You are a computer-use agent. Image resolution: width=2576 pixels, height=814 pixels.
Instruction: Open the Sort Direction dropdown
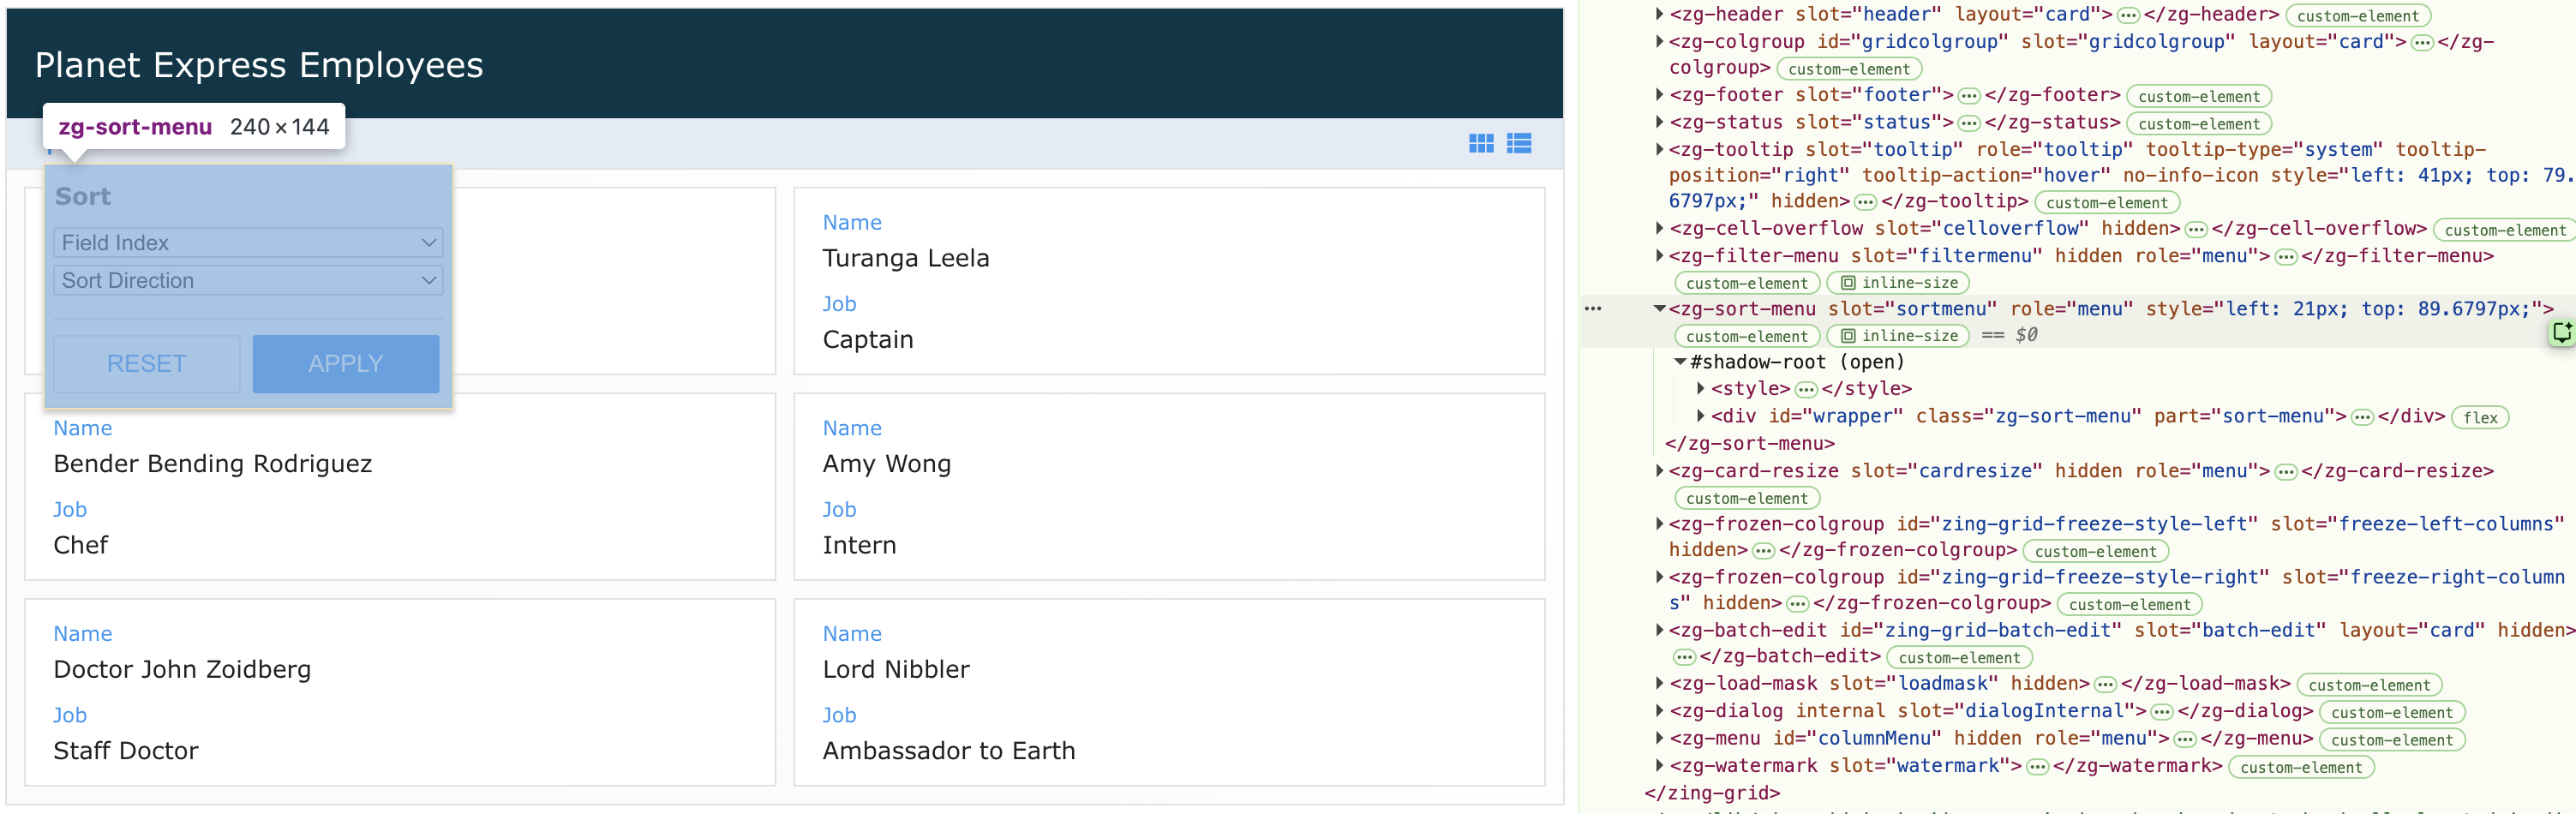(x=248, y=281)
